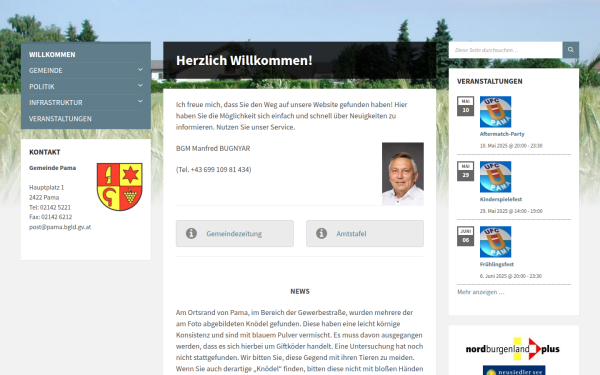The height and width of the screenshot is (375, 600).
Task: Click the Gemeindezeitung info icon
Action: pos(191,233)
